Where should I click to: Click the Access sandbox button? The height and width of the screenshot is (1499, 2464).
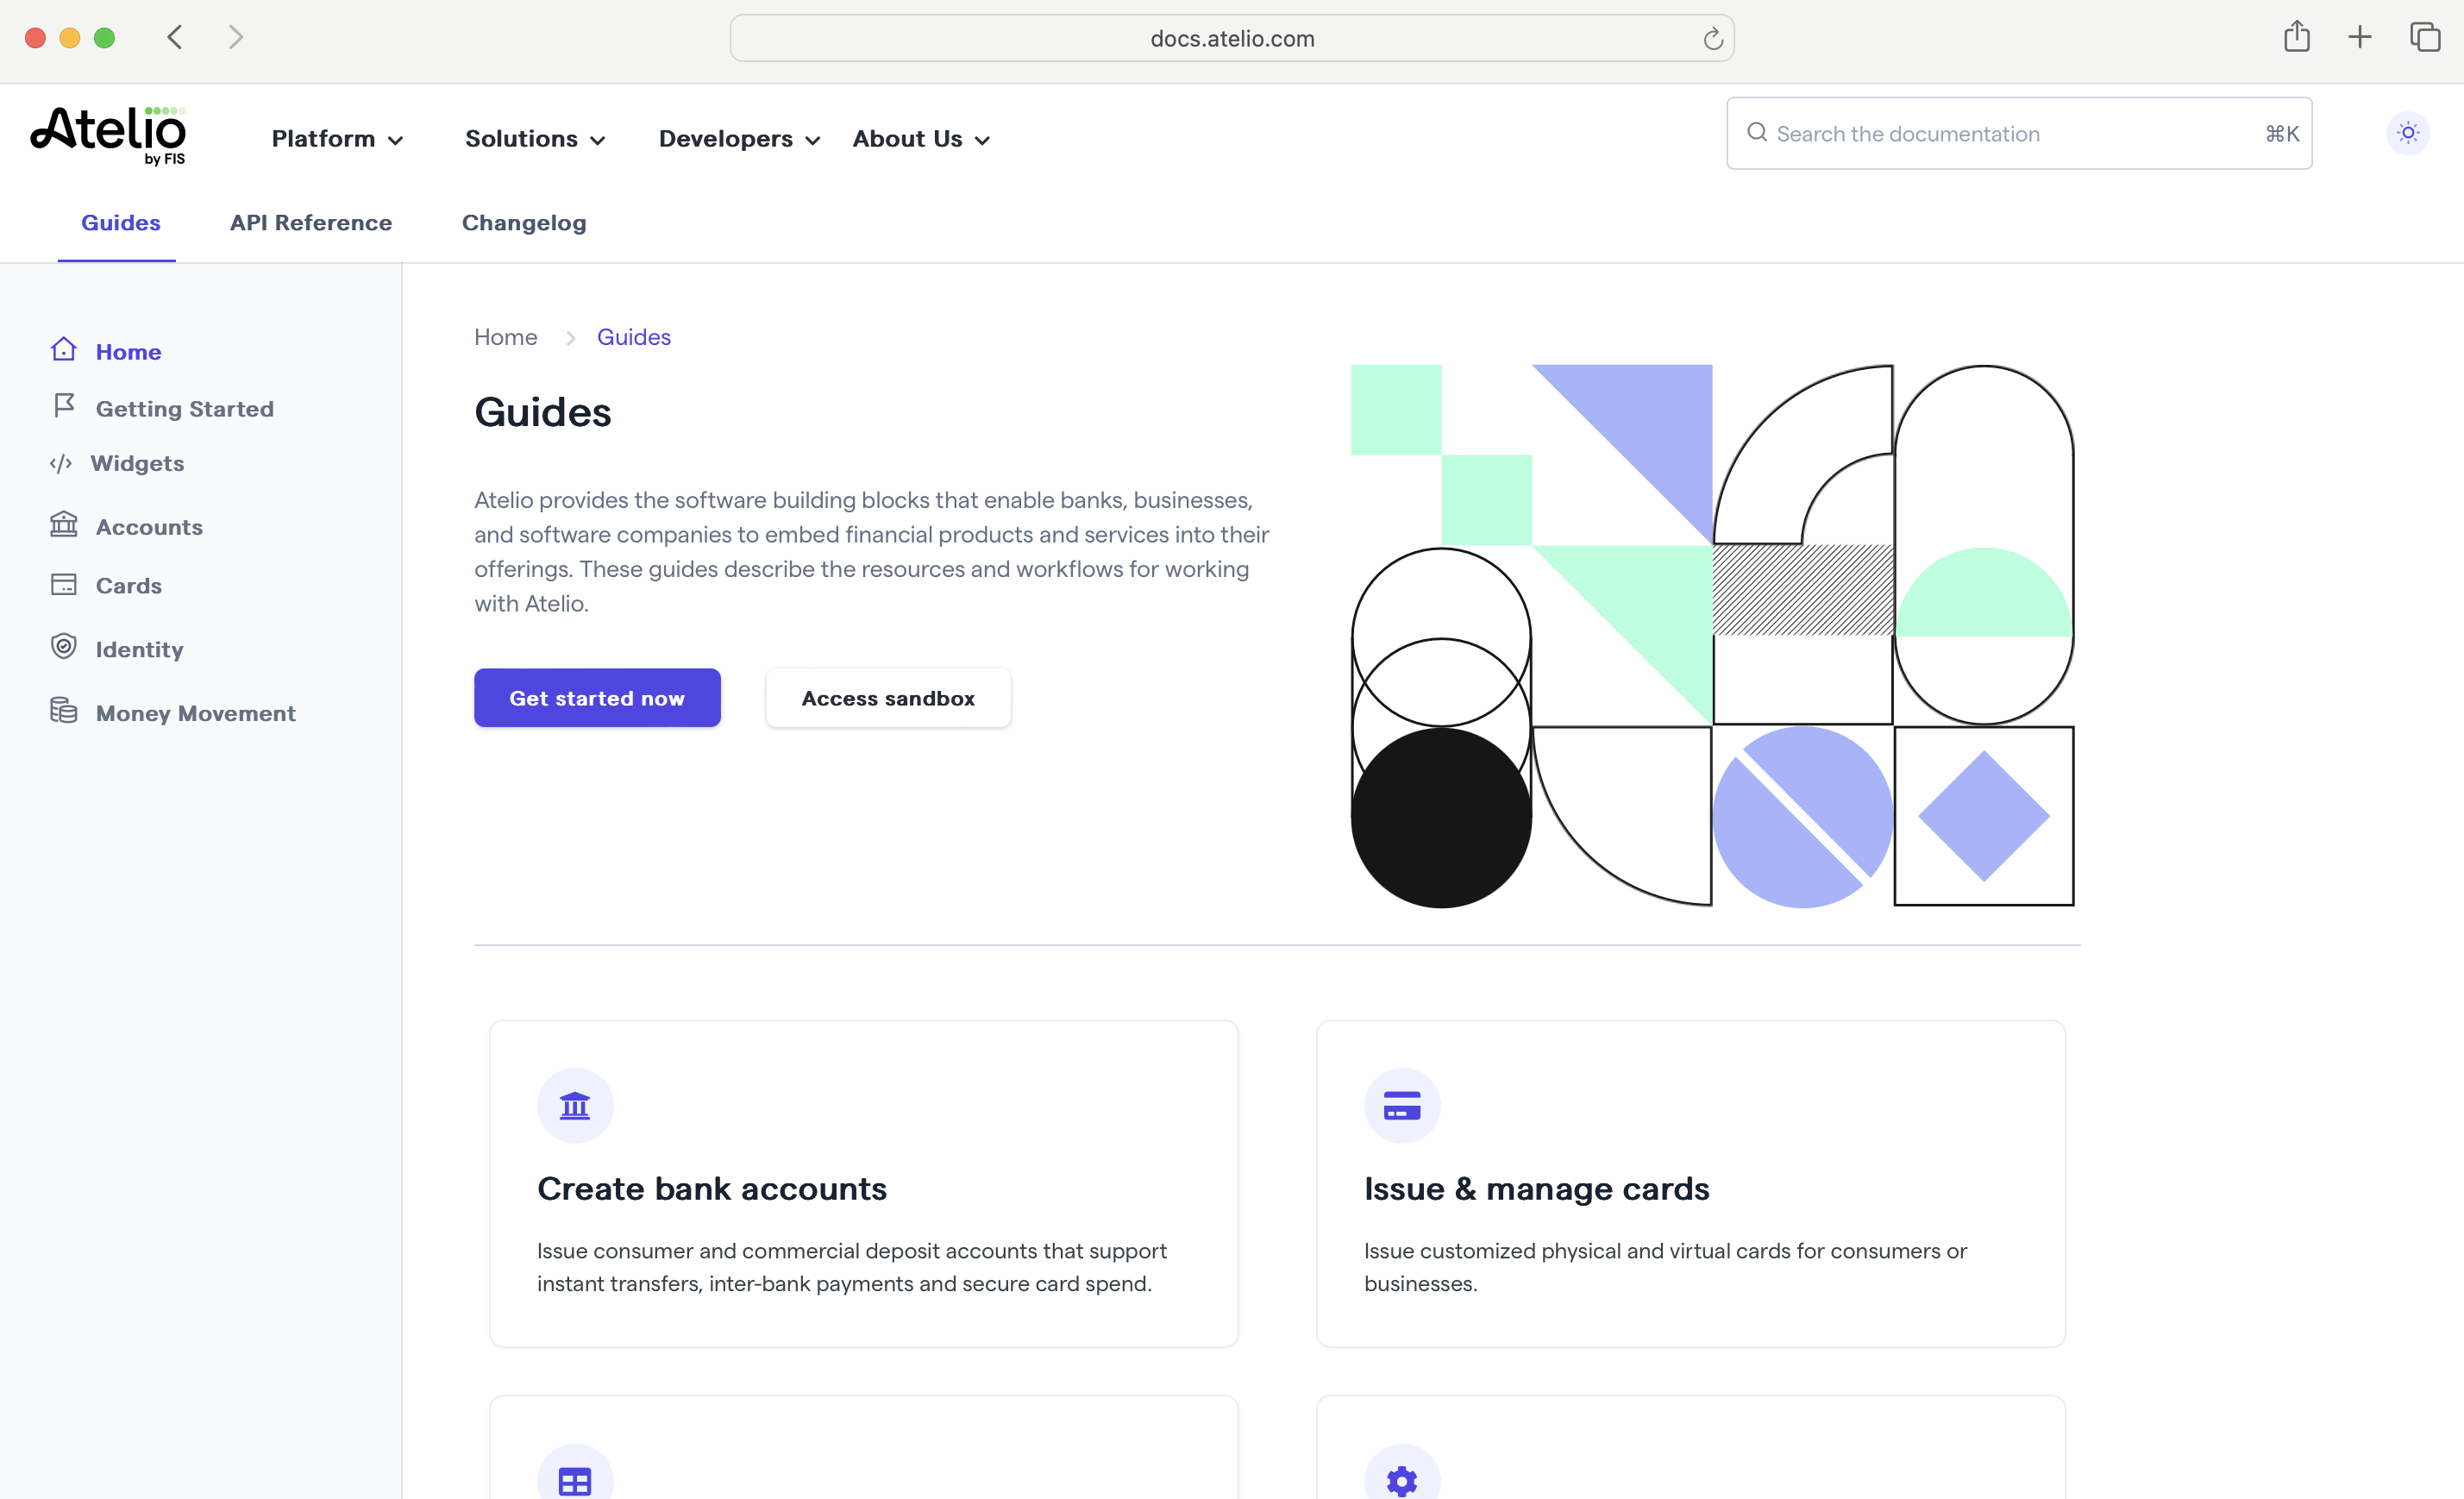888,698
